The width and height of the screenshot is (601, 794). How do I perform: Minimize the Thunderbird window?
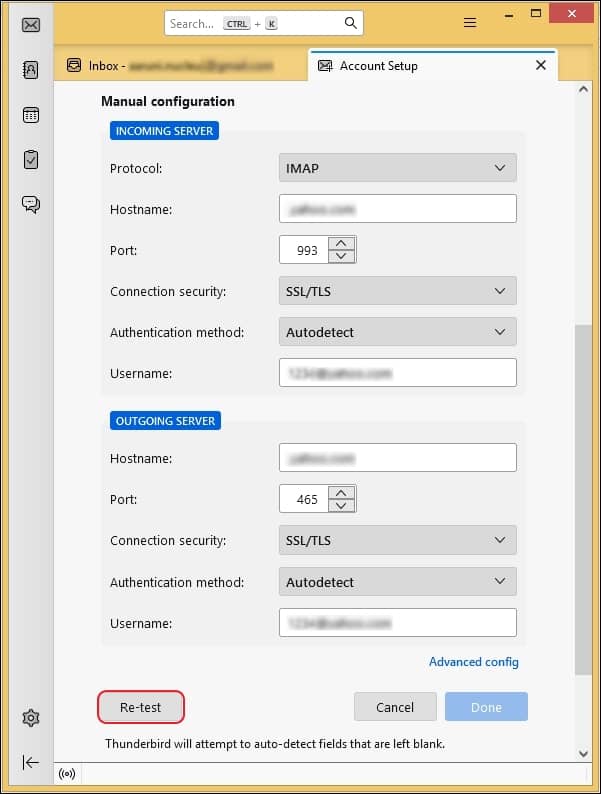(509, 15)
